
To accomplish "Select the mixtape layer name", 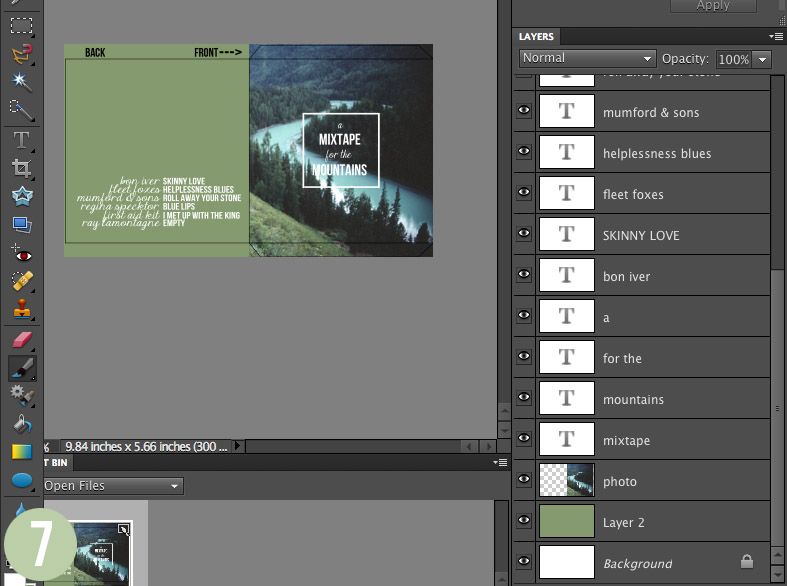I will 626,441.
